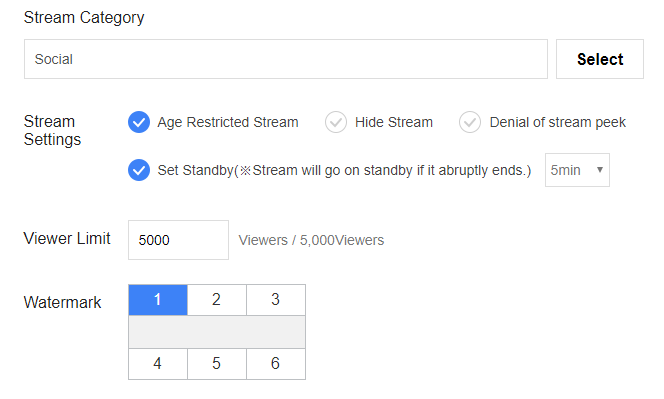Click the Select category button
Viewport: 664px width, 399px height.
click(x=600, y=59)
